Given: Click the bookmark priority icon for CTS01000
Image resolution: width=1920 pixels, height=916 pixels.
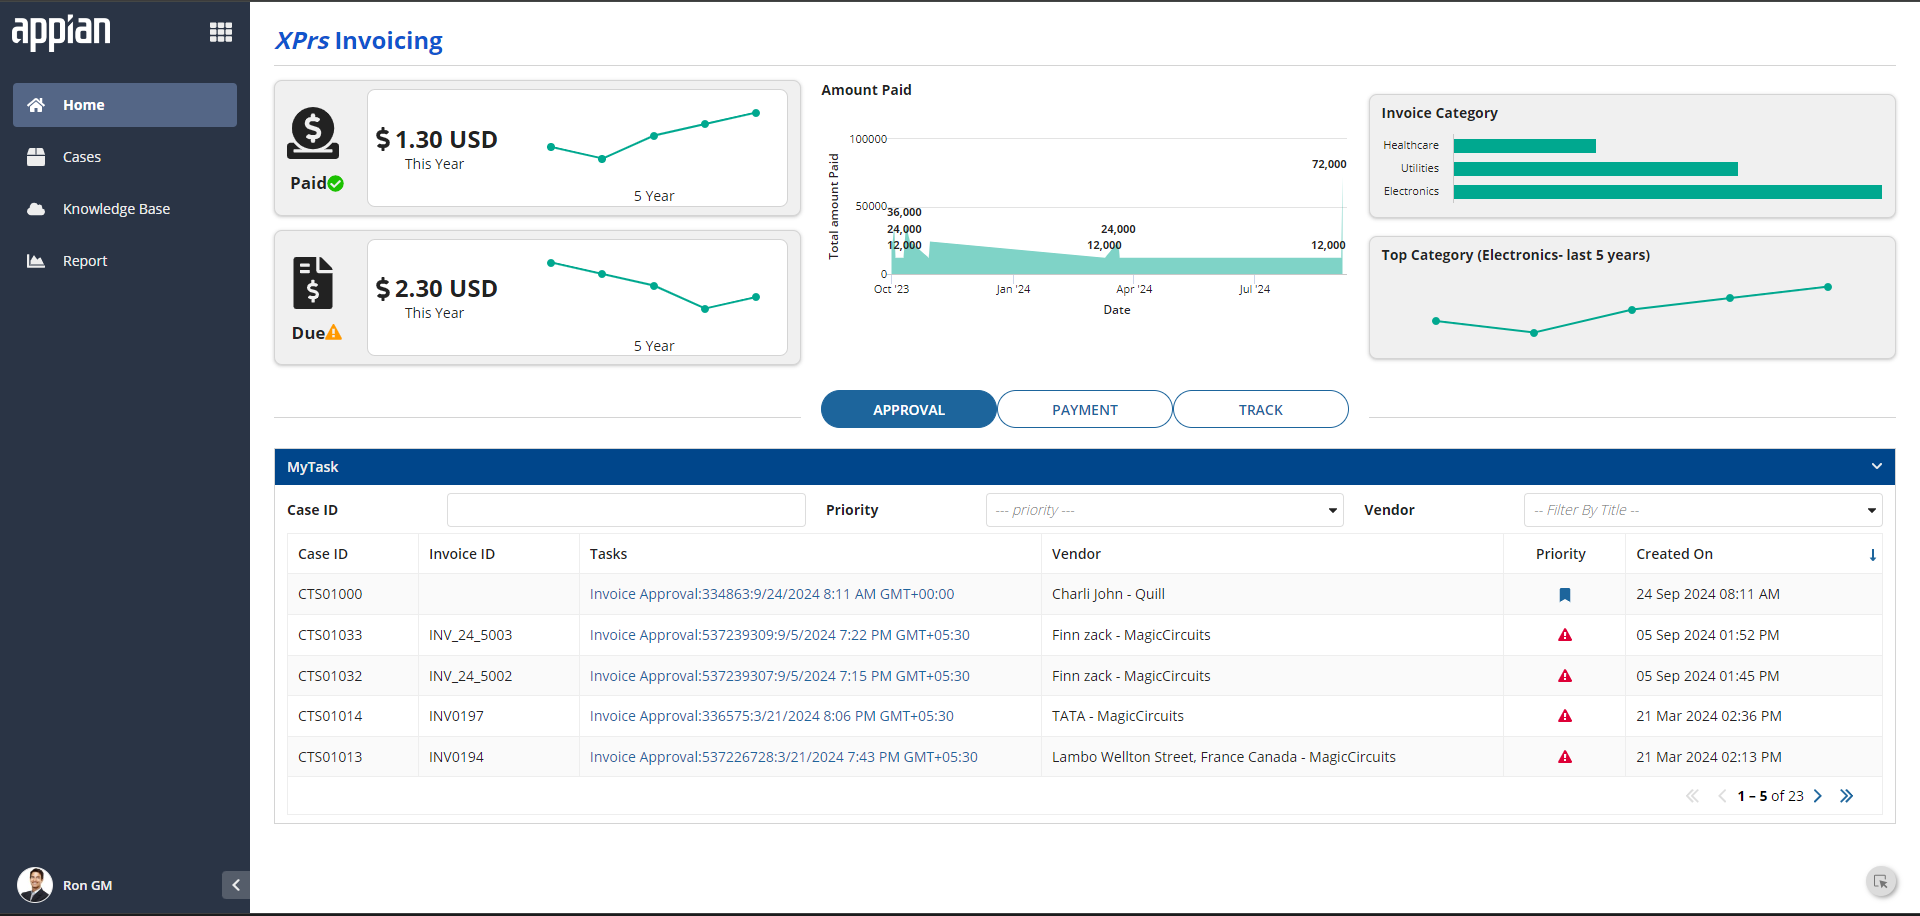Looking at the screenshot, I should [x=1565, y=595].
